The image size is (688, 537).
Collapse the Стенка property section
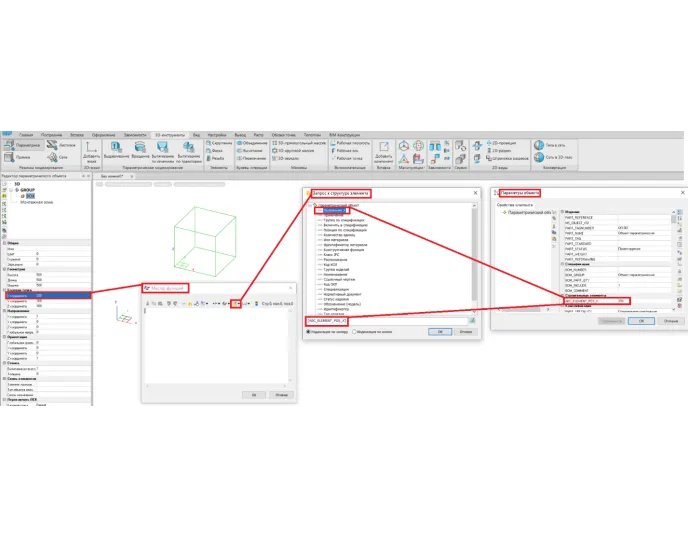pos(4,363)
